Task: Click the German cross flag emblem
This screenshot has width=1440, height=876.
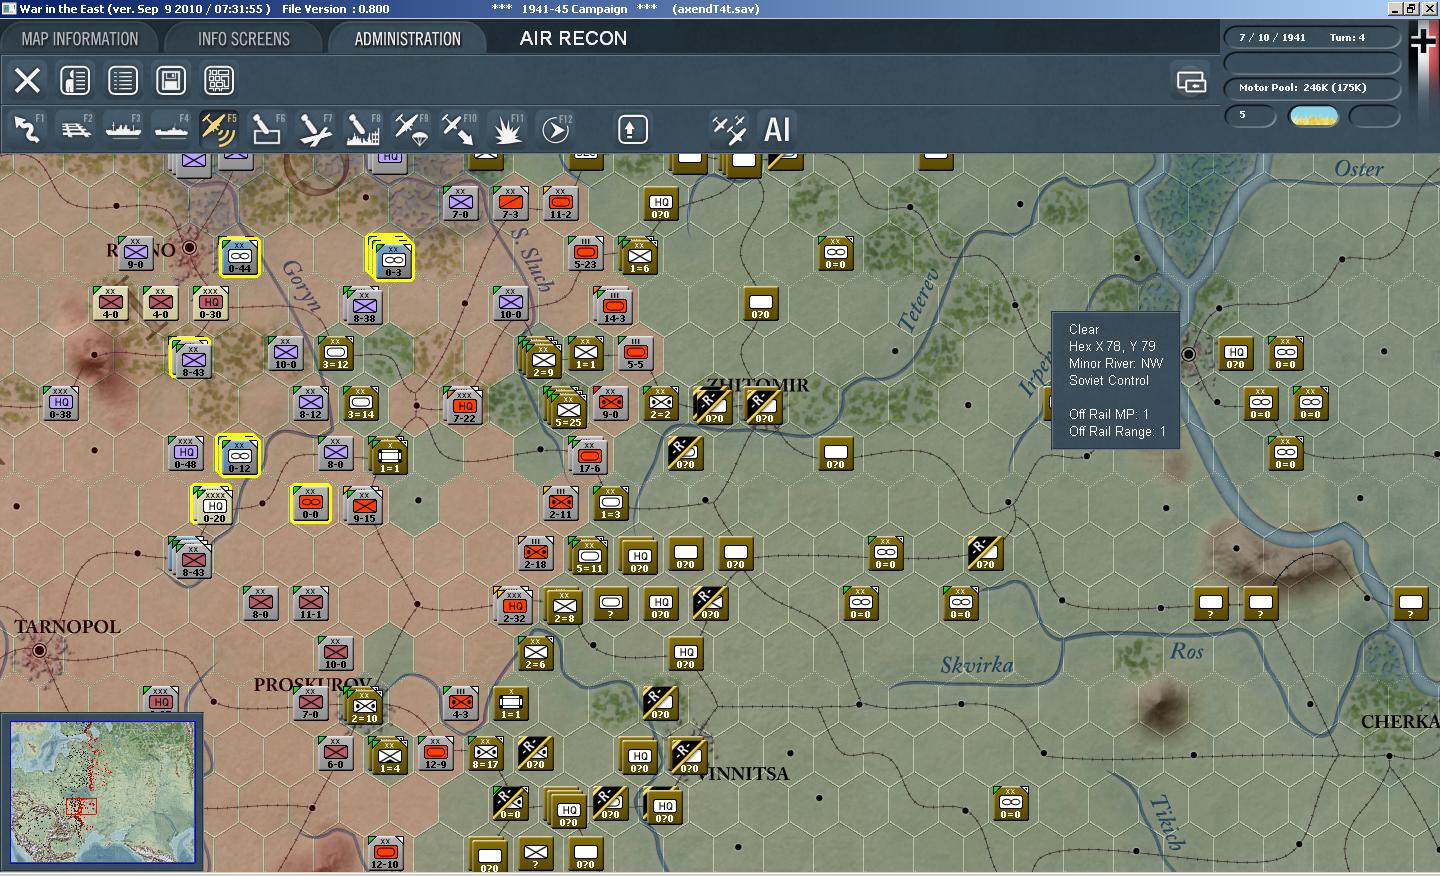Action: tap(1422, 41)
